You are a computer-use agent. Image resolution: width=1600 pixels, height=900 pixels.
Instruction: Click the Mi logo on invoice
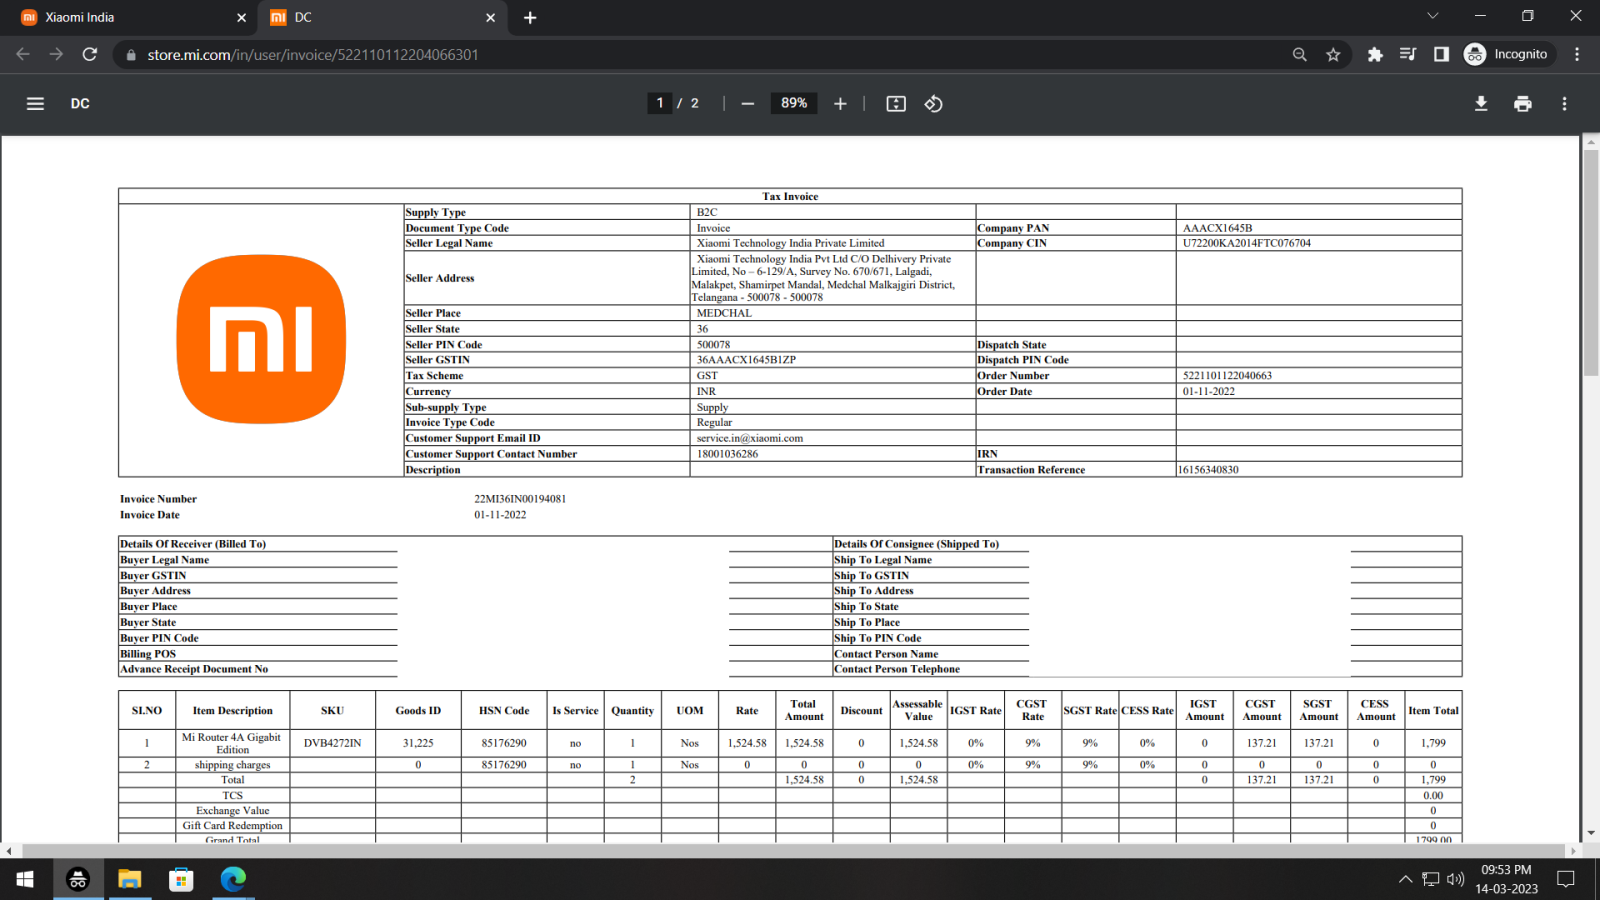pyautogui.click(x=261, y=339)
